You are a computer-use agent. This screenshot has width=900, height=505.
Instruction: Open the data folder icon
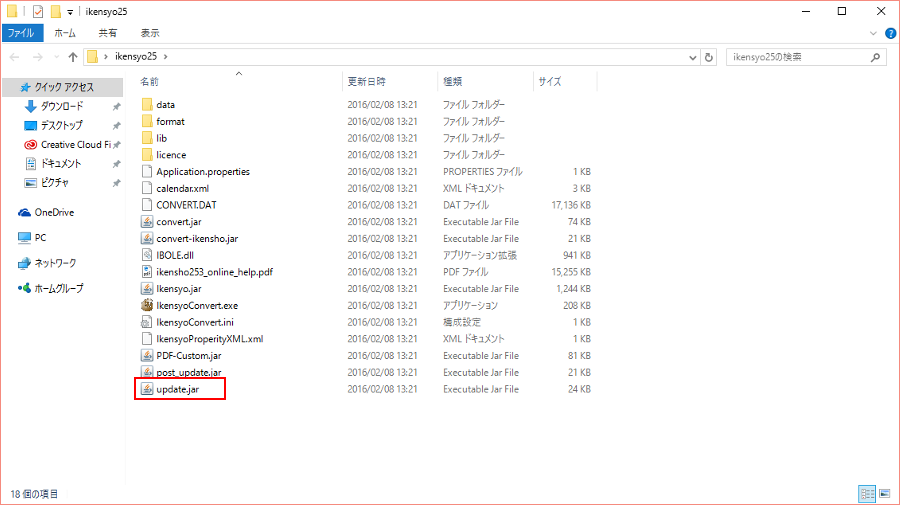coord(147,104)
